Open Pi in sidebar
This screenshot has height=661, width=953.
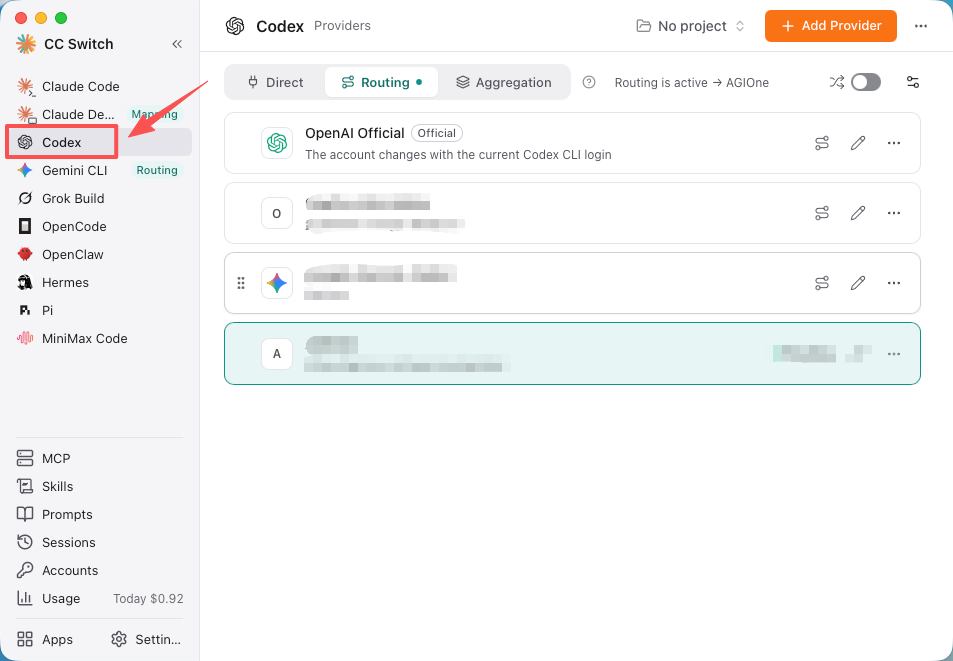click(x=99, y=310)
